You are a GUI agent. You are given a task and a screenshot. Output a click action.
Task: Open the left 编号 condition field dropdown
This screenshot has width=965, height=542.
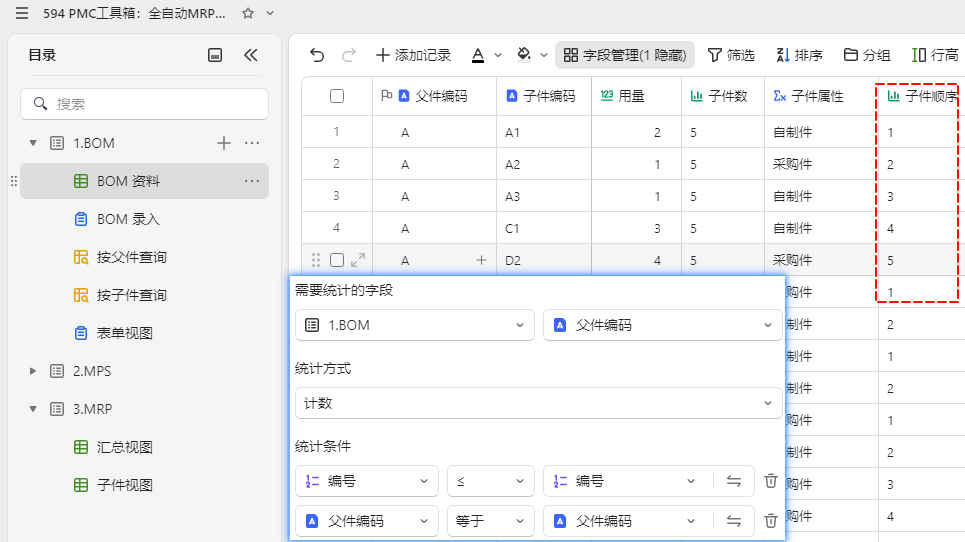coord(367,481)
